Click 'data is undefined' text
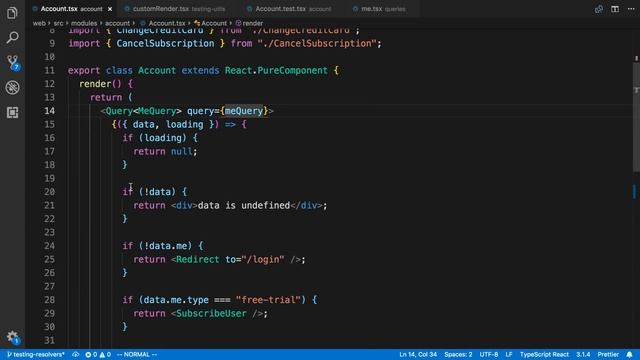The width and height of the screenshot is (640, 360). [244, 205]
